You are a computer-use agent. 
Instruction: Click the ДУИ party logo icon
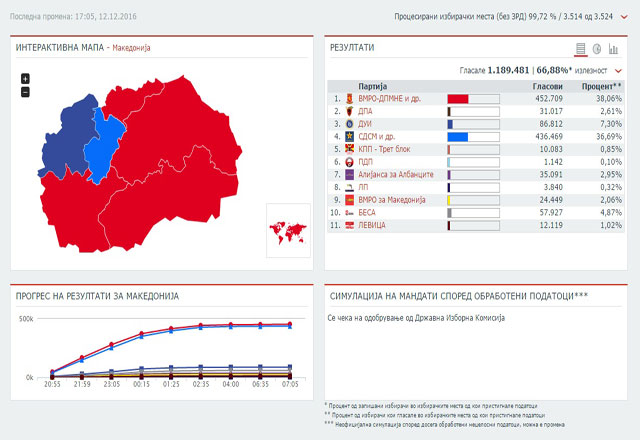(x=349, y=124)
